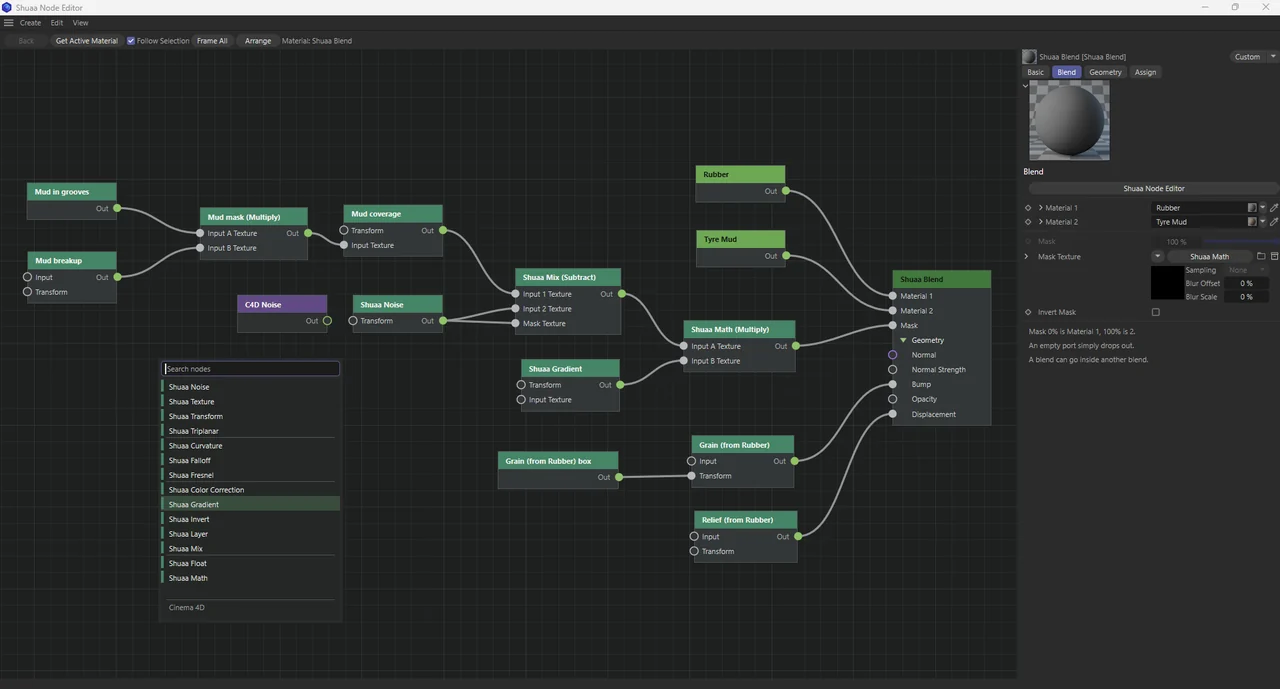Click the Out port of Tyre Mud node
1280x689 pixels.
pyautogui.click(x=786, y=256)
